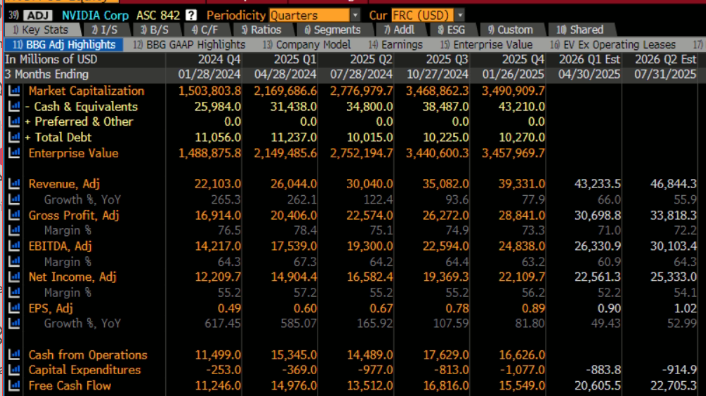Open chart icon for EPS, Adj row
Viewport: 706px width, 396px height.
14,308
